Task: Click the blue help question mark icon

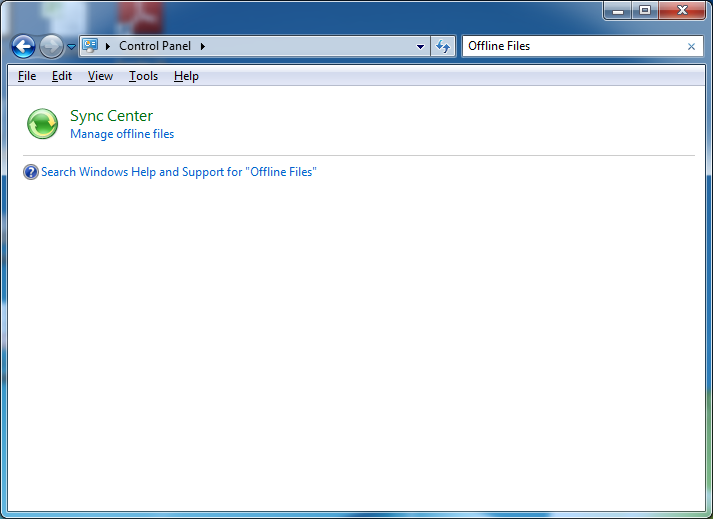Action: (31, 172)
